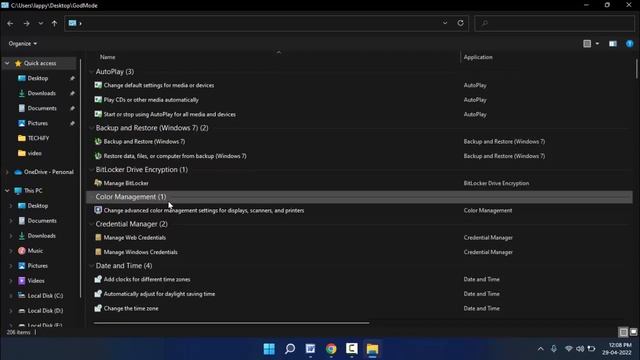Open Local Disk (D:)
Screen dimensions: 640x360
45,311
